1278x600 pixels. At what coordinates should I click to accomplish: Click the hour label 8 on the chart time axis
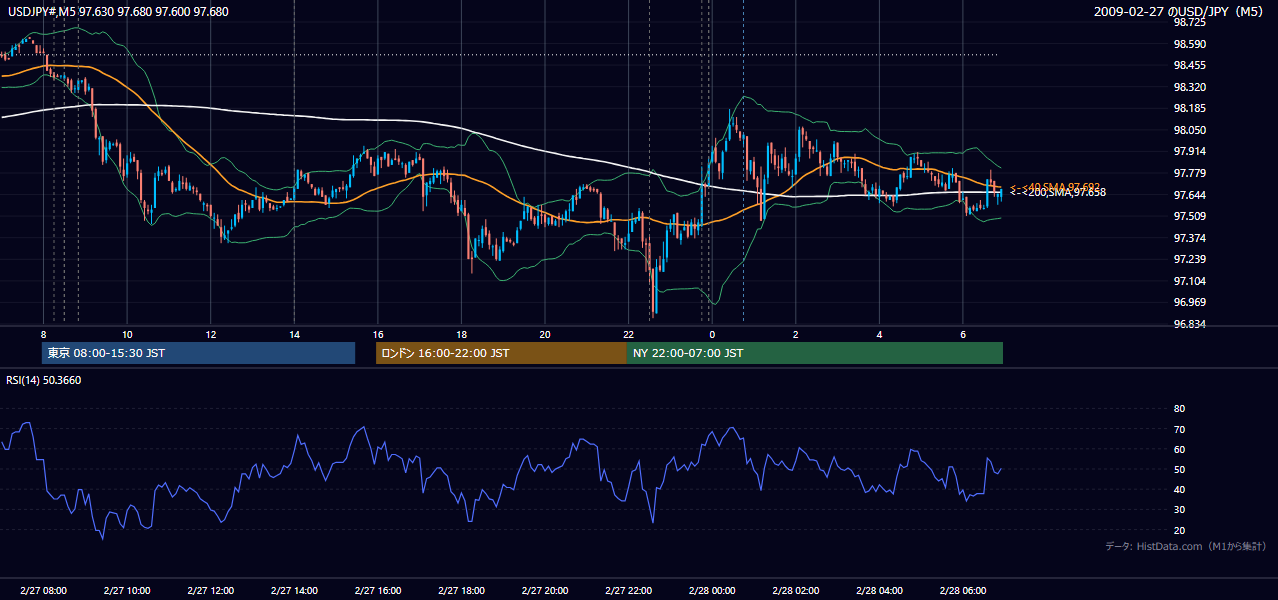click(43, 334)
